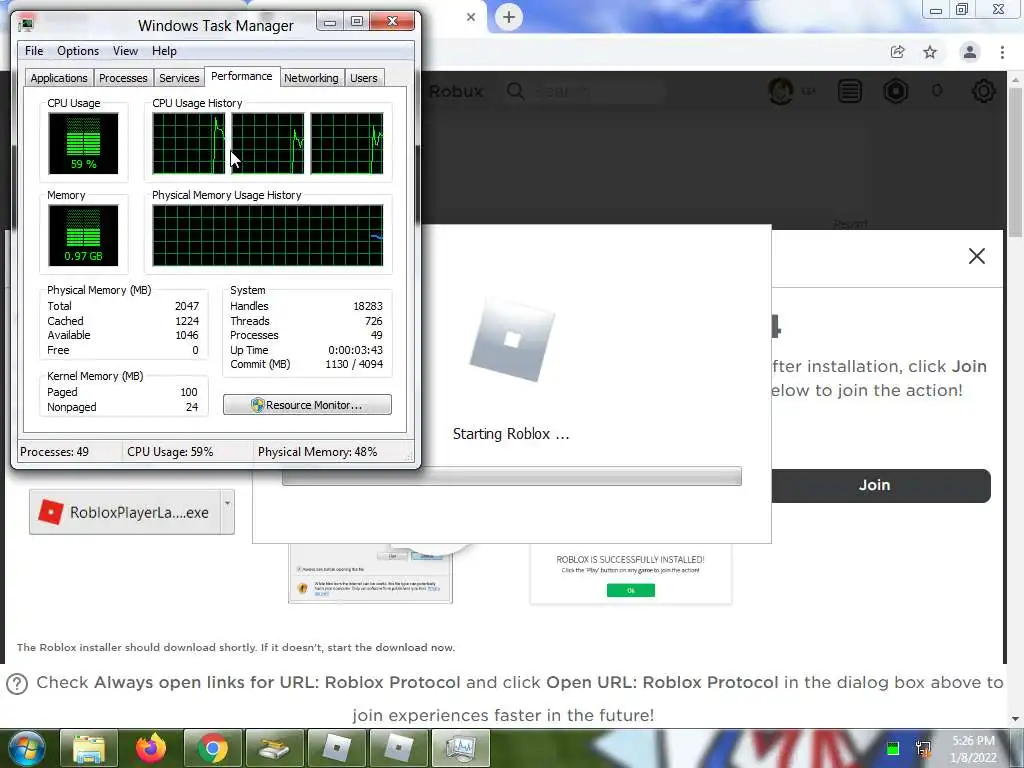Click the first CPU Usage History graph
The image size is (1024, 768).
tap(189, 143)
